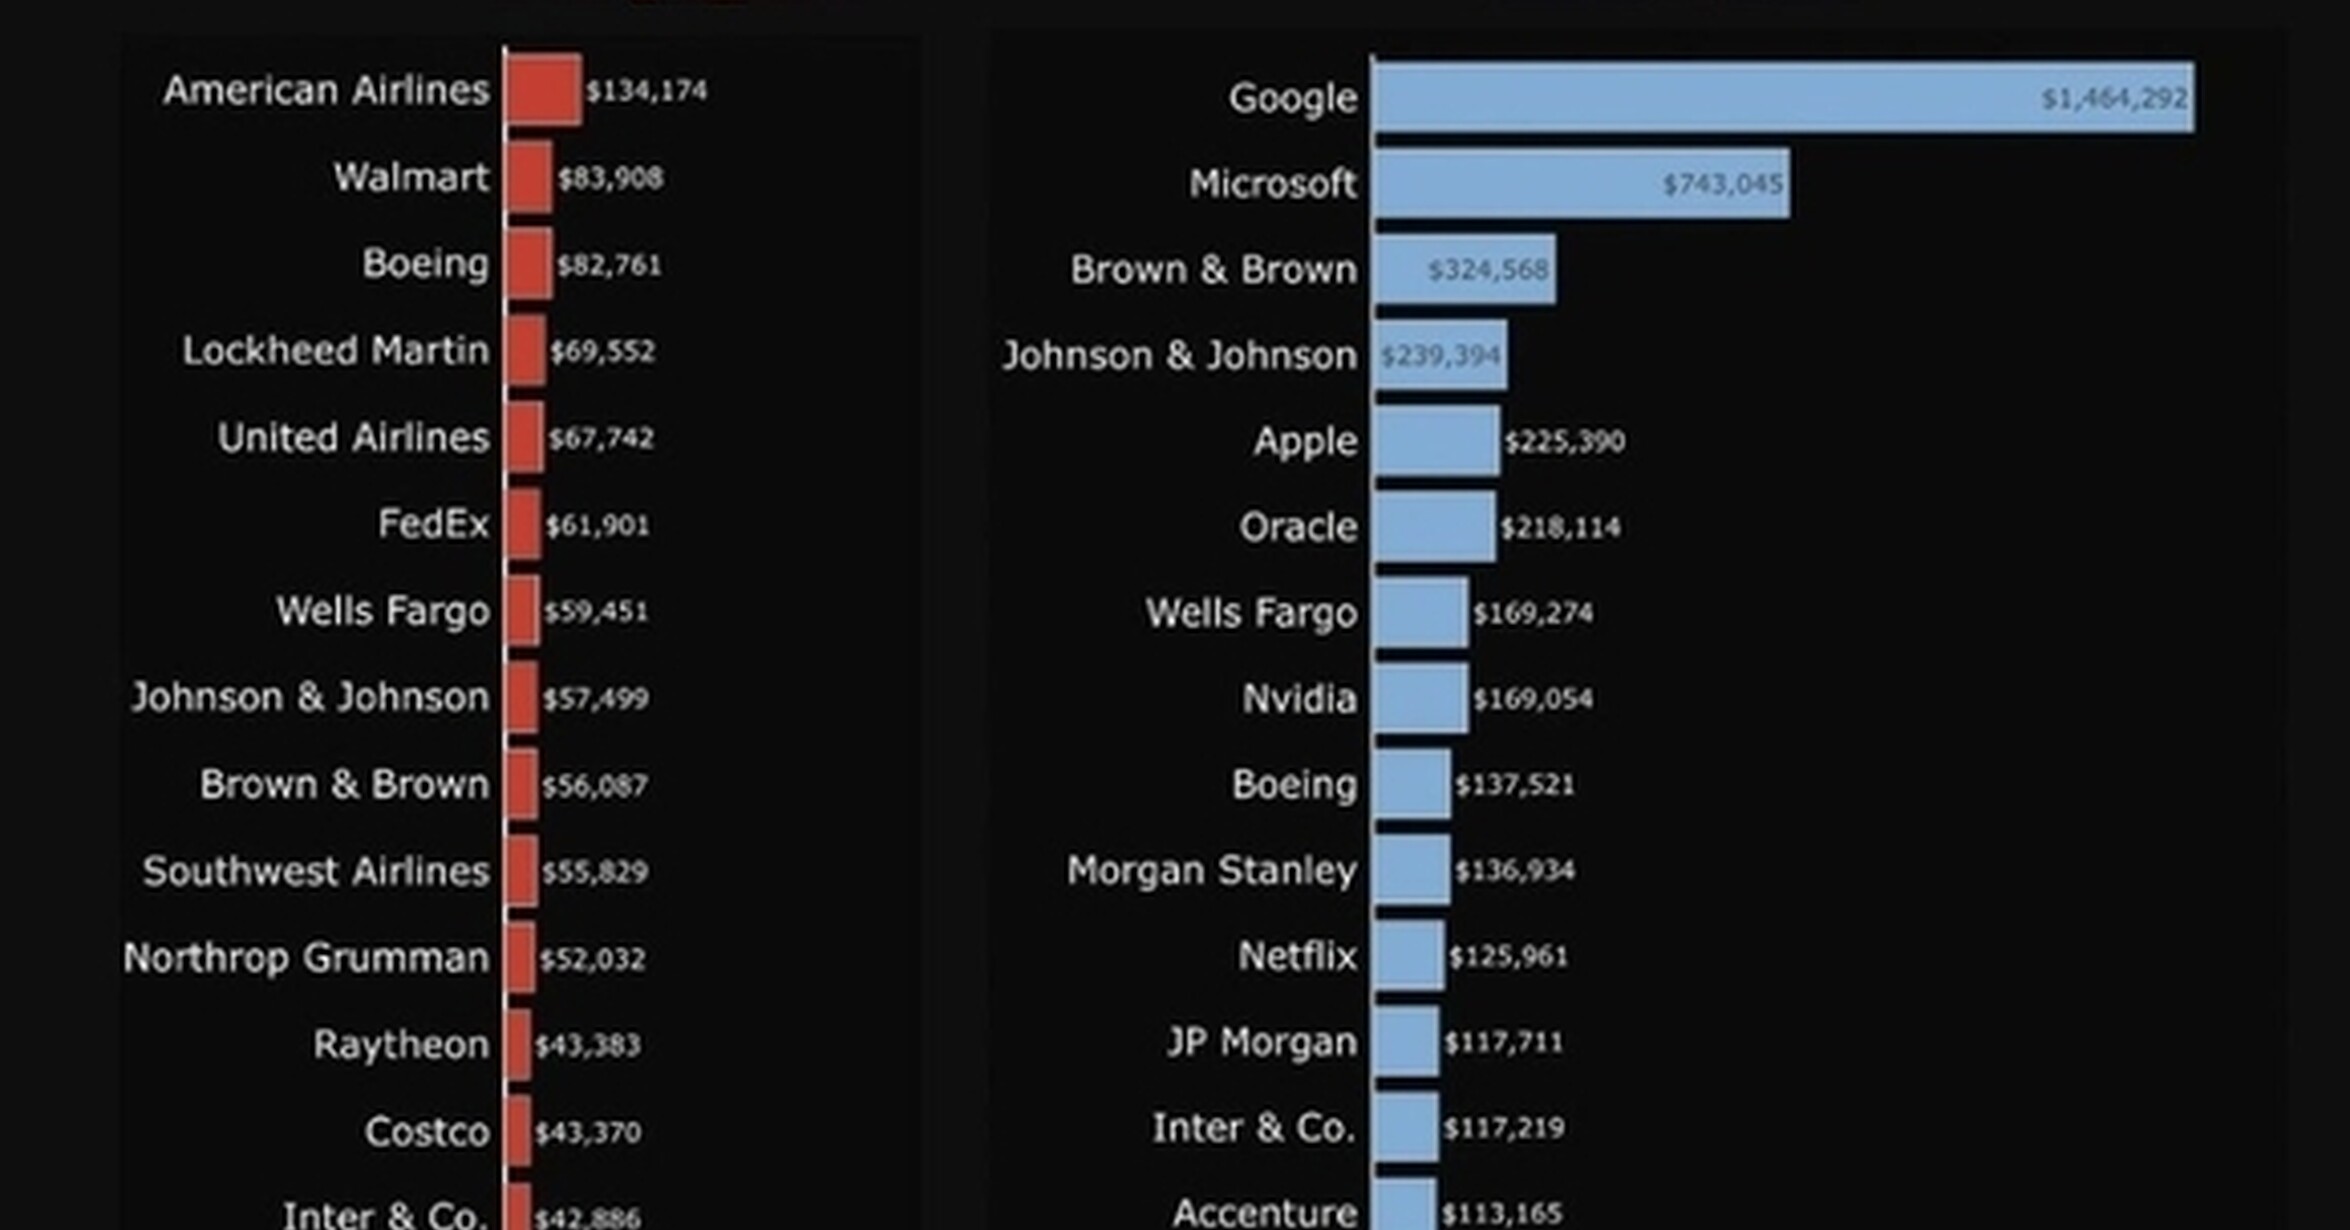Click the FedEx red bar
The width and height of the screenshot is (2350, 1230).
[524, 524]
